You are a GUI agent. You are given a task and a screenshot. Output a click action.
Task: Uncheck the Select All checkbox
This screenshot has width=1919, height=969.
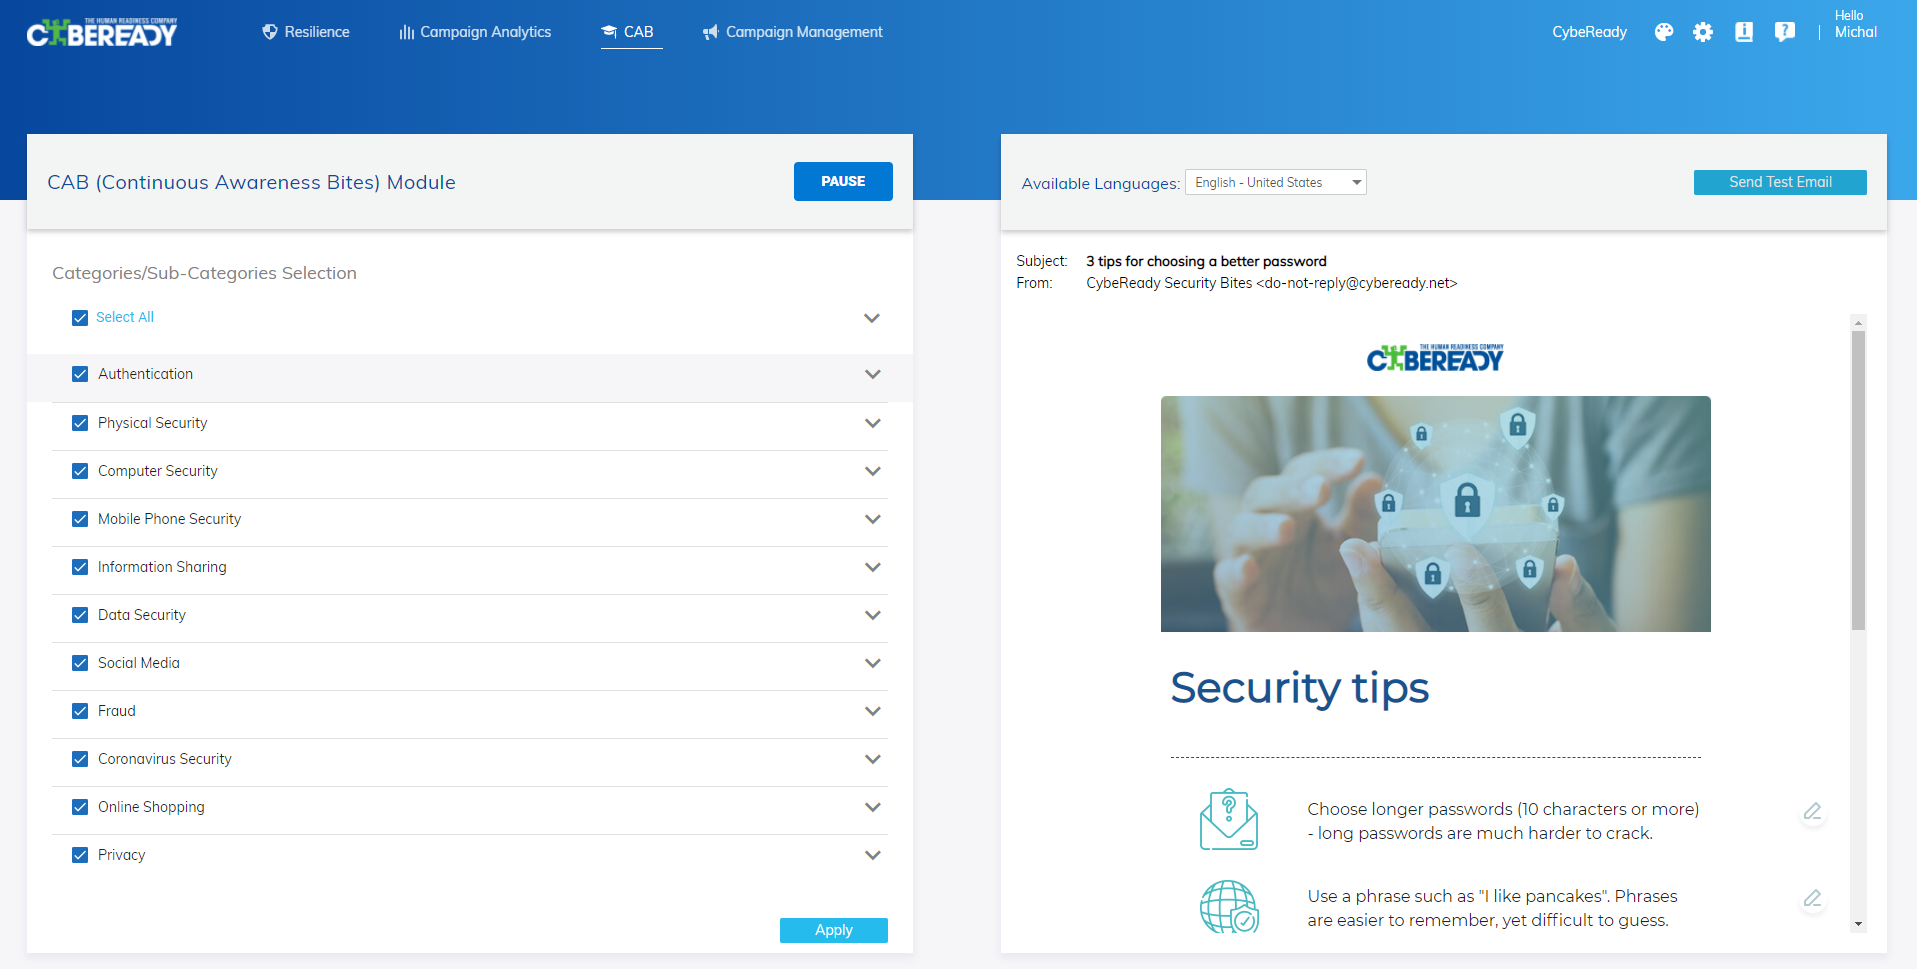[x=80, y=317]
